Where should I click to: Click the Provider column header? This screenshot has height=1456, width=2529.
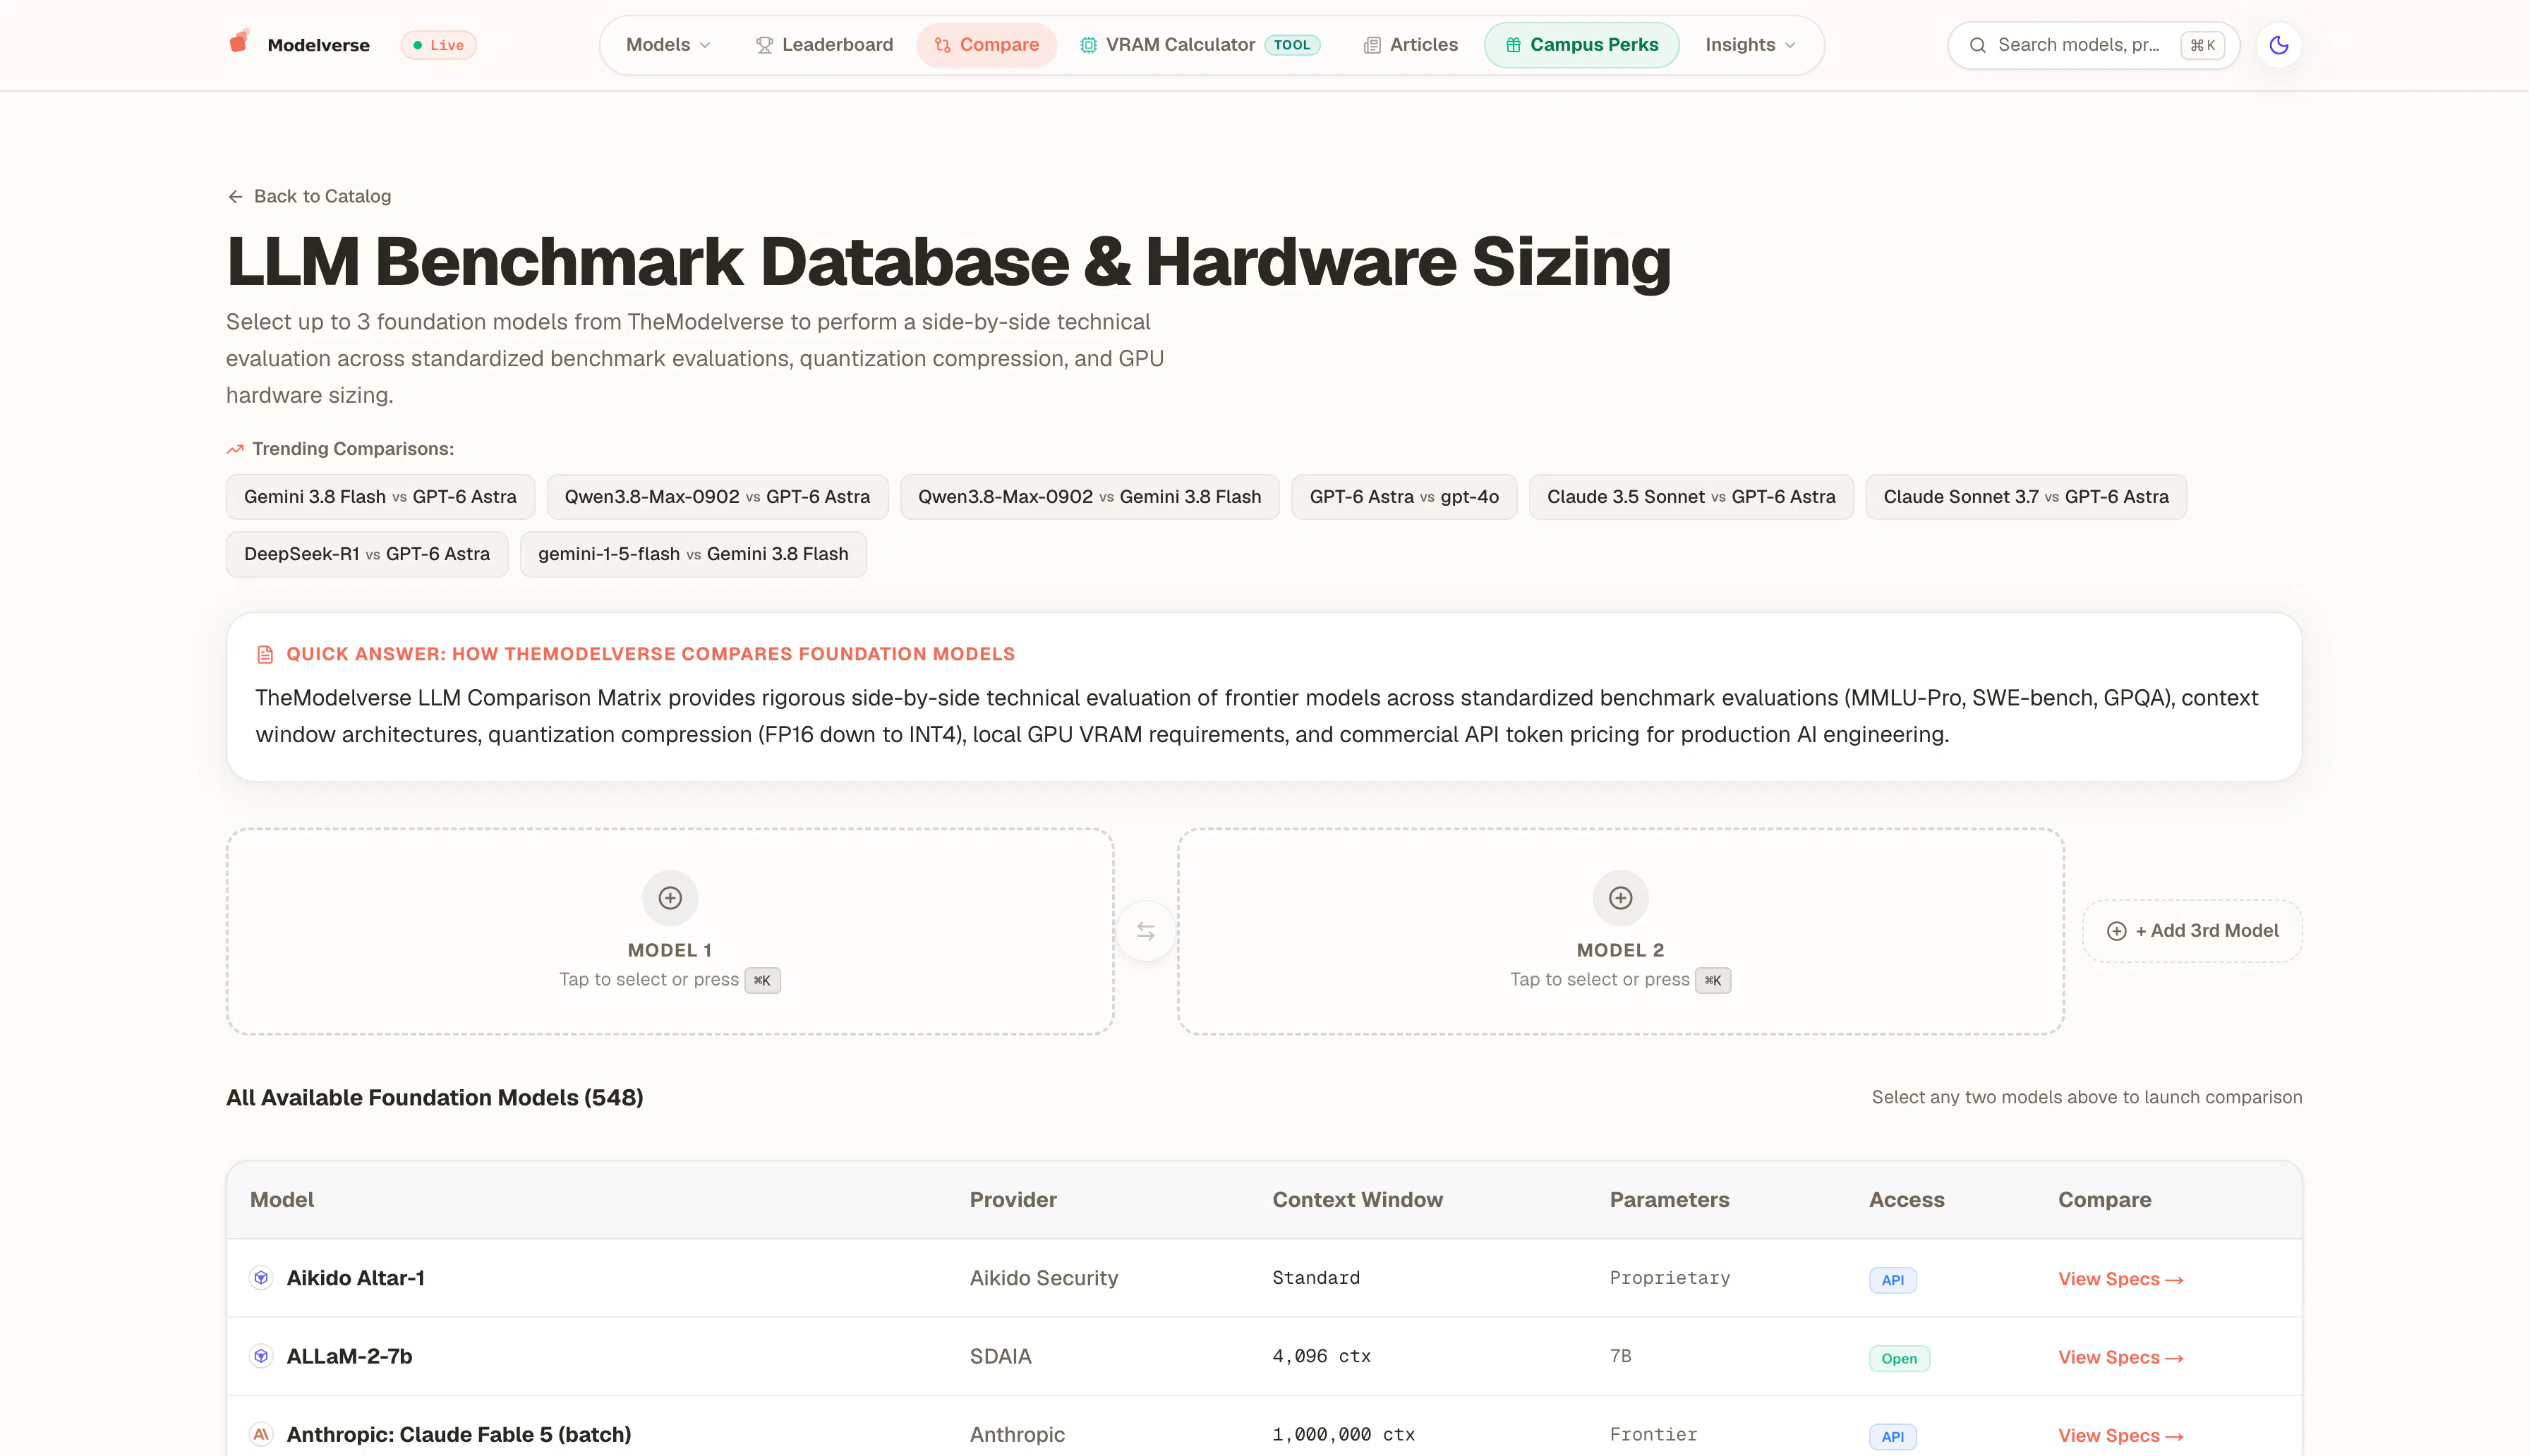pos(1012,1199)
